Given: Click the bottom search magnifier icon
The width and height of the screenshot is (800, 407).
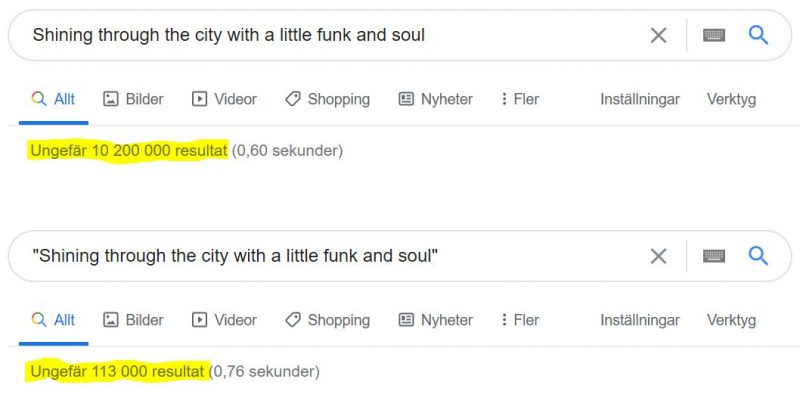Looking at the screenshot, I should pyautogui.click(x=758, y=256).
